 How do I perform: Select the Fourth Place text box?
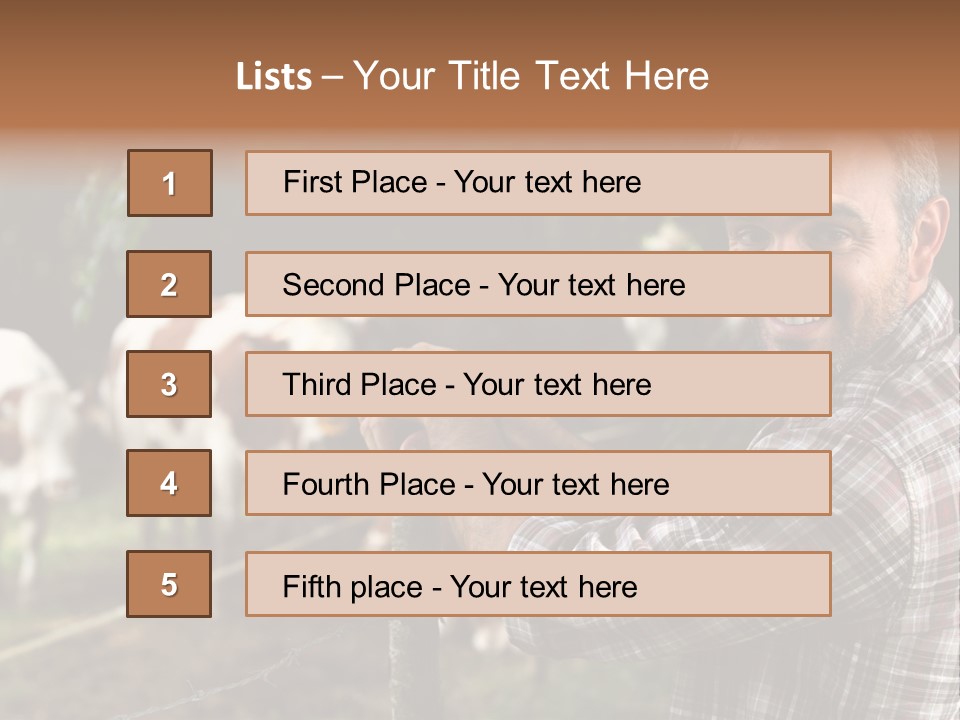coord(538,484)
